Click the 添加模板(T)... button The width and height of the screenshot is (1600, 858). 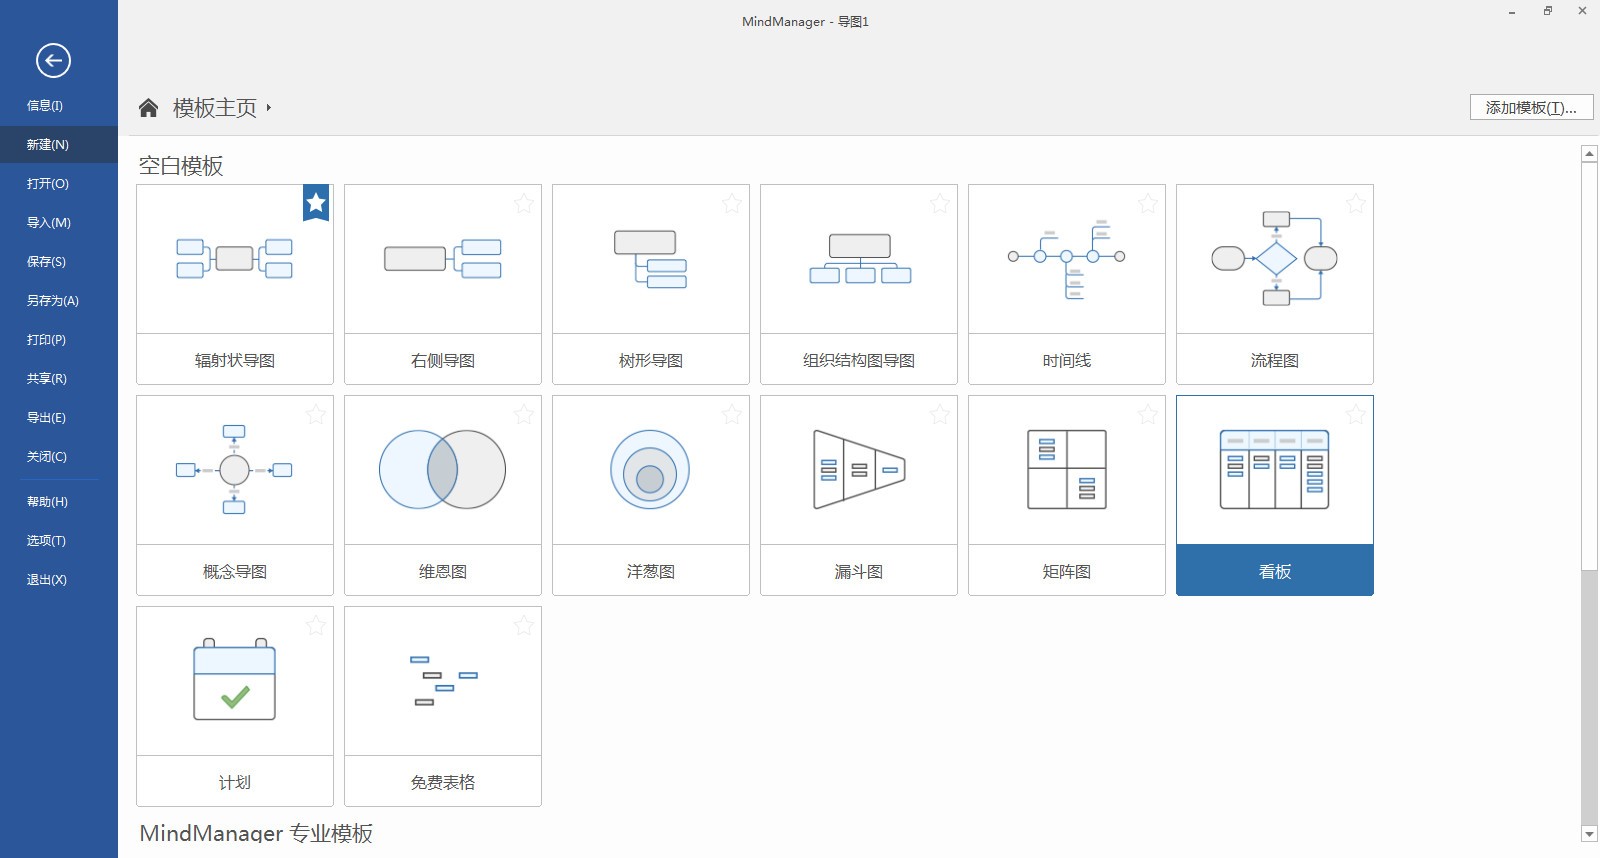1531,108
